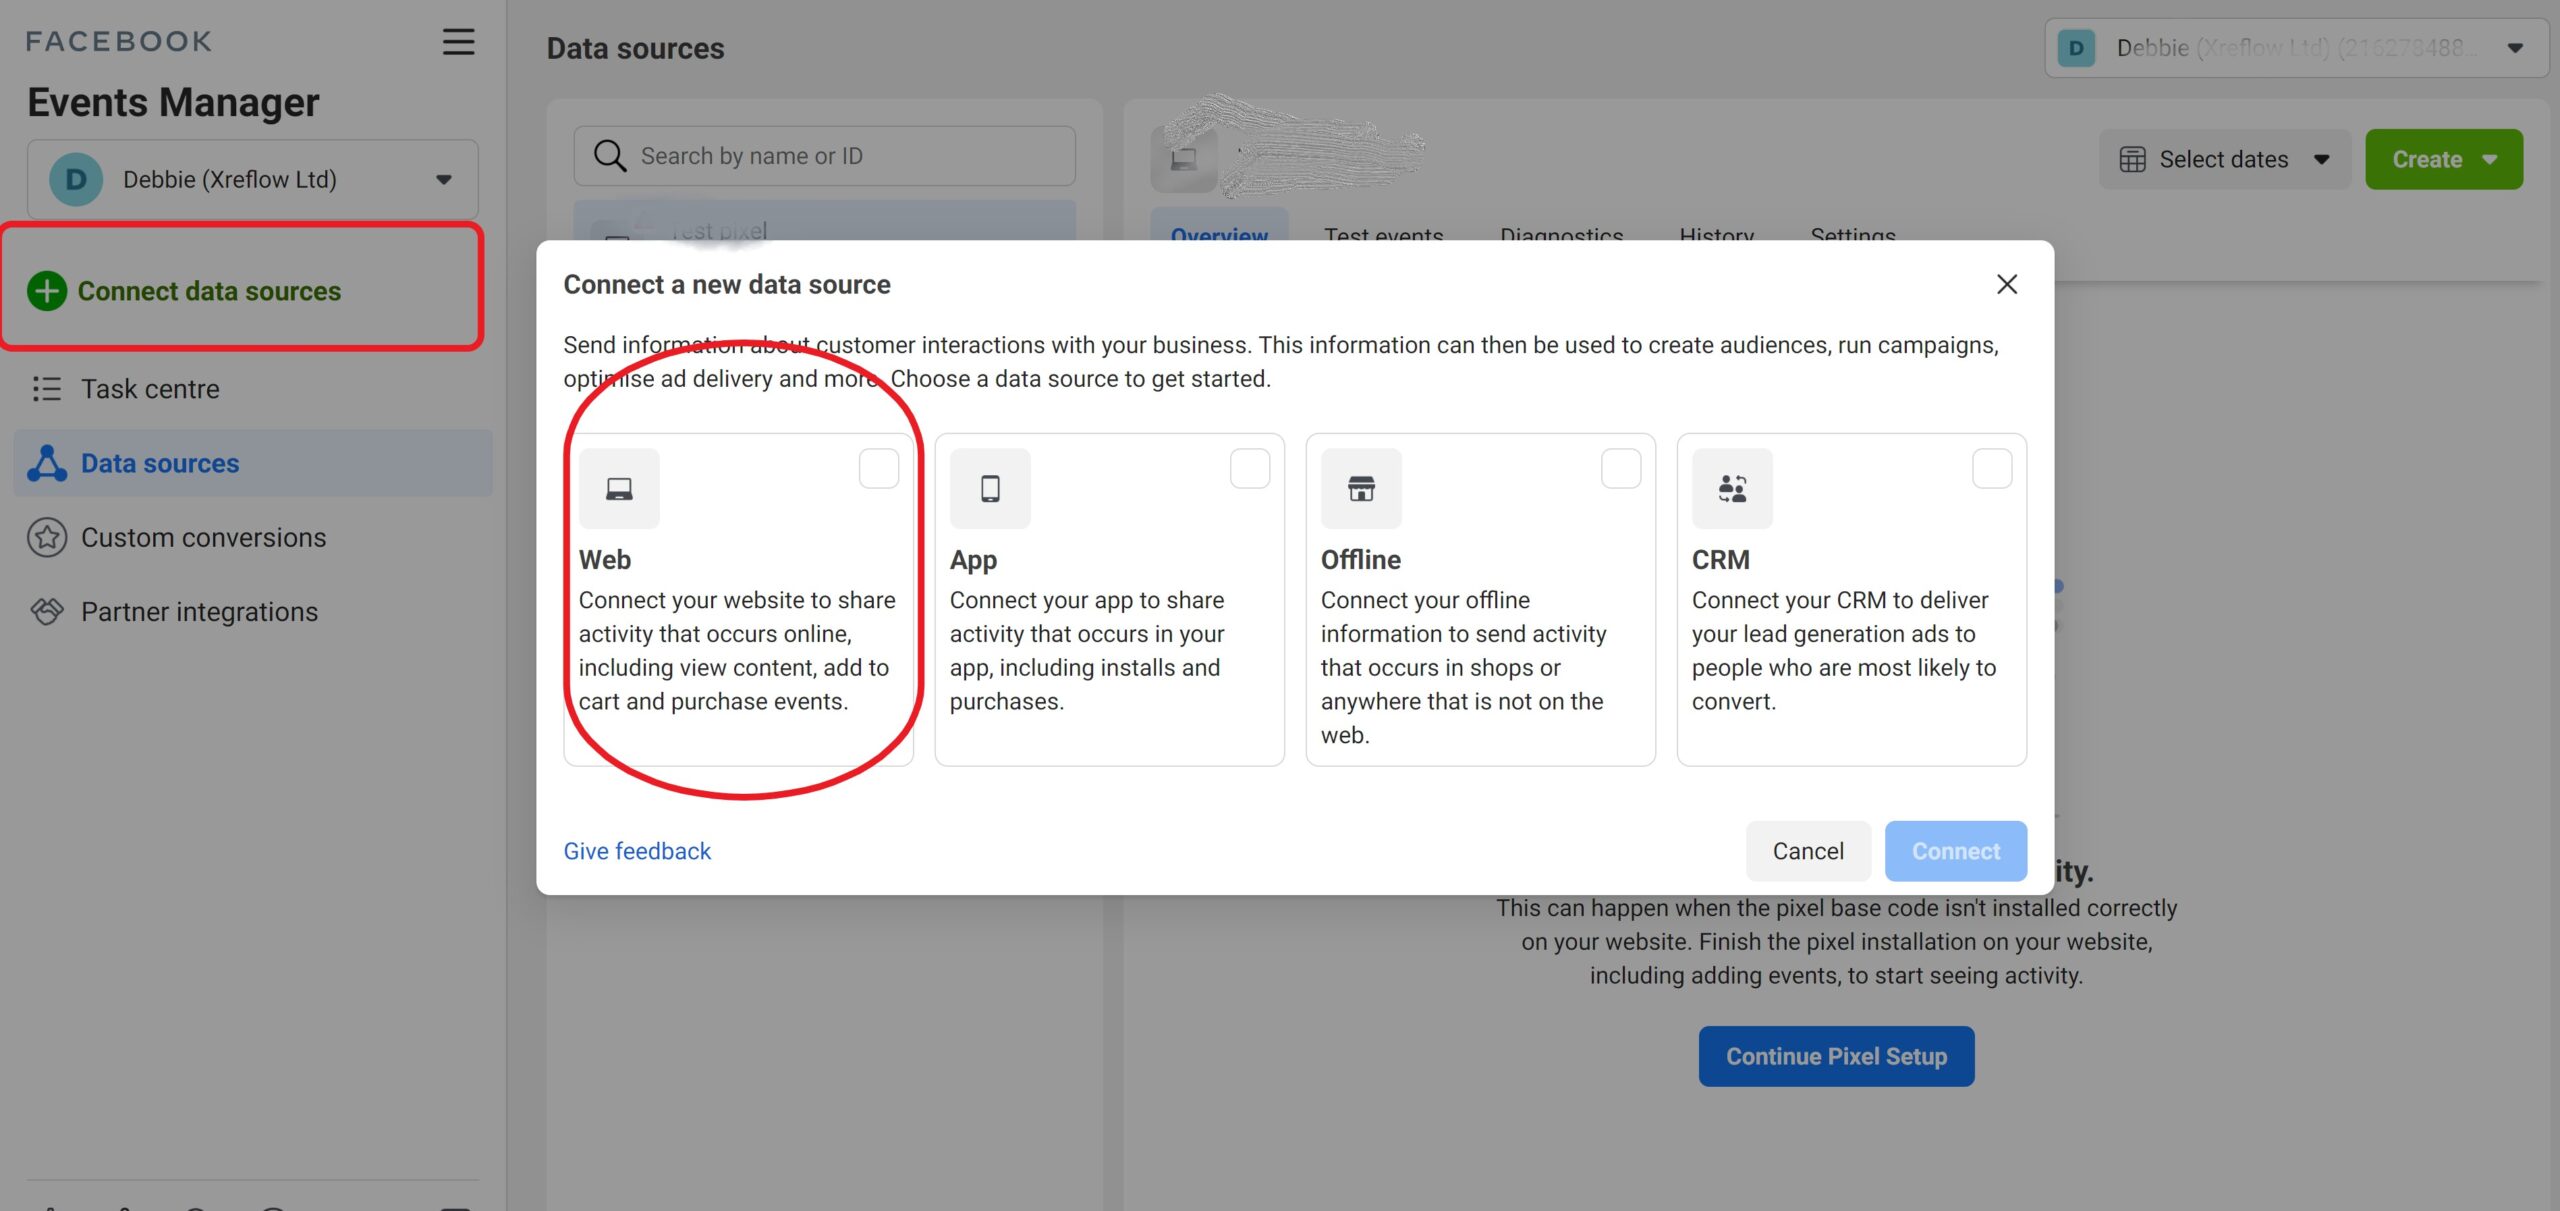Click Continue Pixel Setup
2560x1211 pixels.
[x=1836, y=1056]
